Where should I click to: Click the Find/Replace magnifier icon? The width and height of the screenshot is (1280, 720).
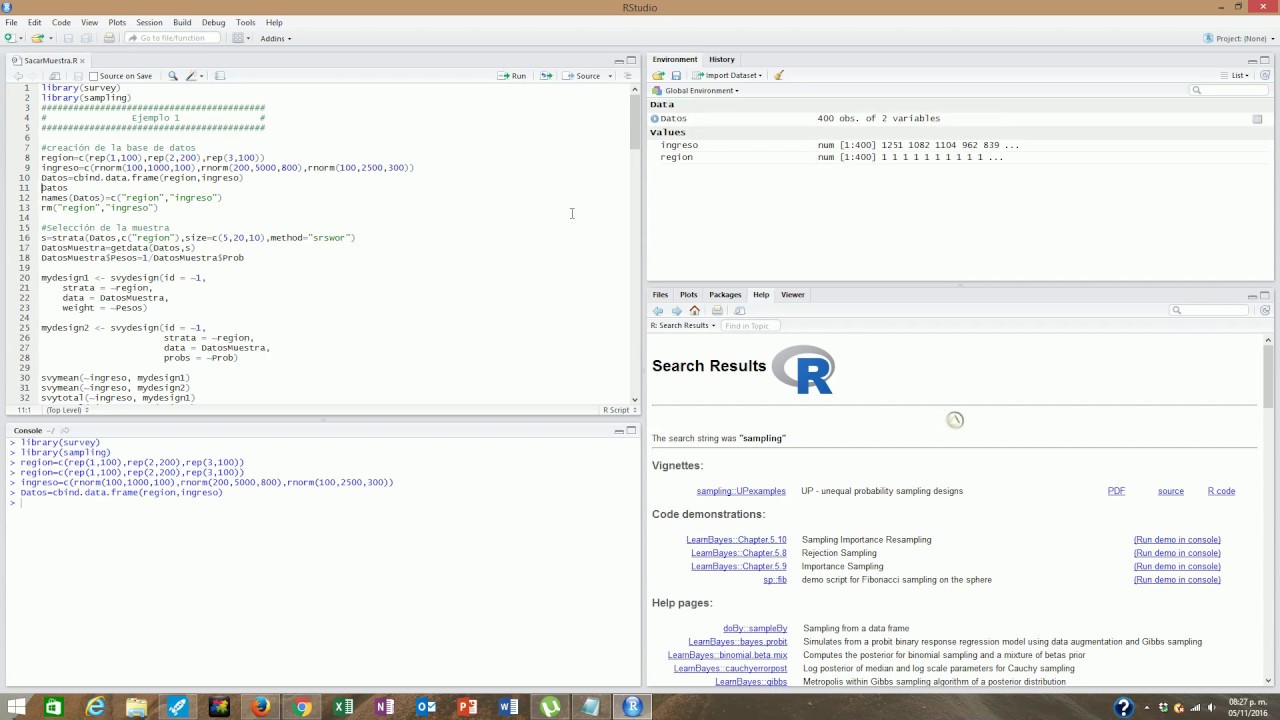[x=173, y=76]
